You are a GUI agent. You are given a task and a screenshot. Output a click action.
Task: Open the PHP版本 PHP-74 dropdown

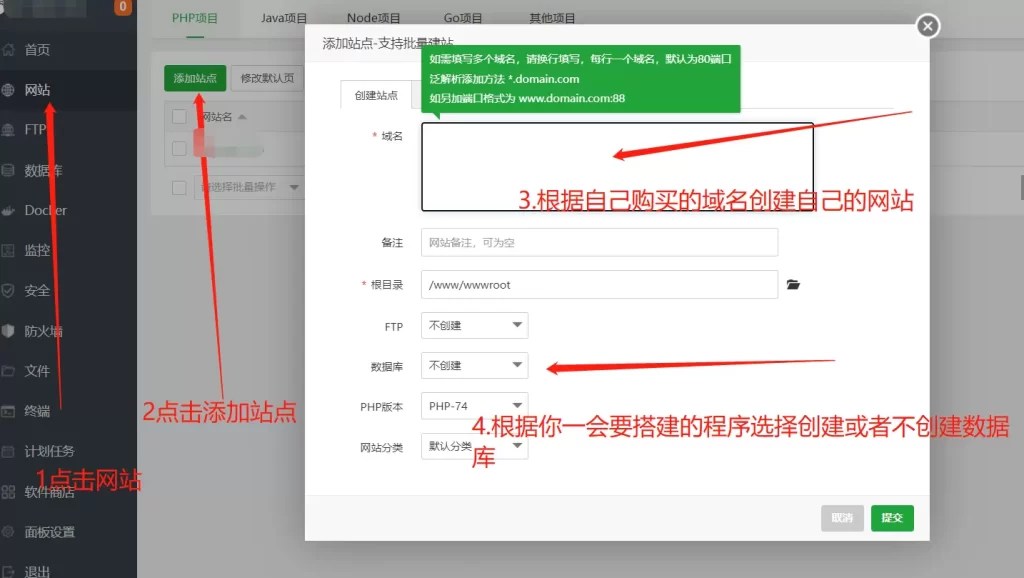pos(474,406)
